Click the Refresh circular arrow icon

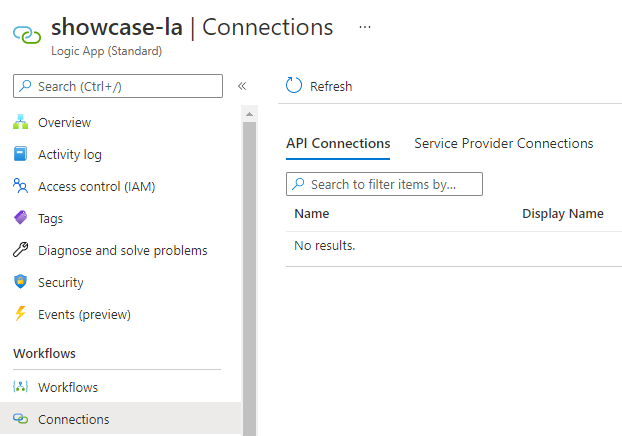click(x=294, y=85)
